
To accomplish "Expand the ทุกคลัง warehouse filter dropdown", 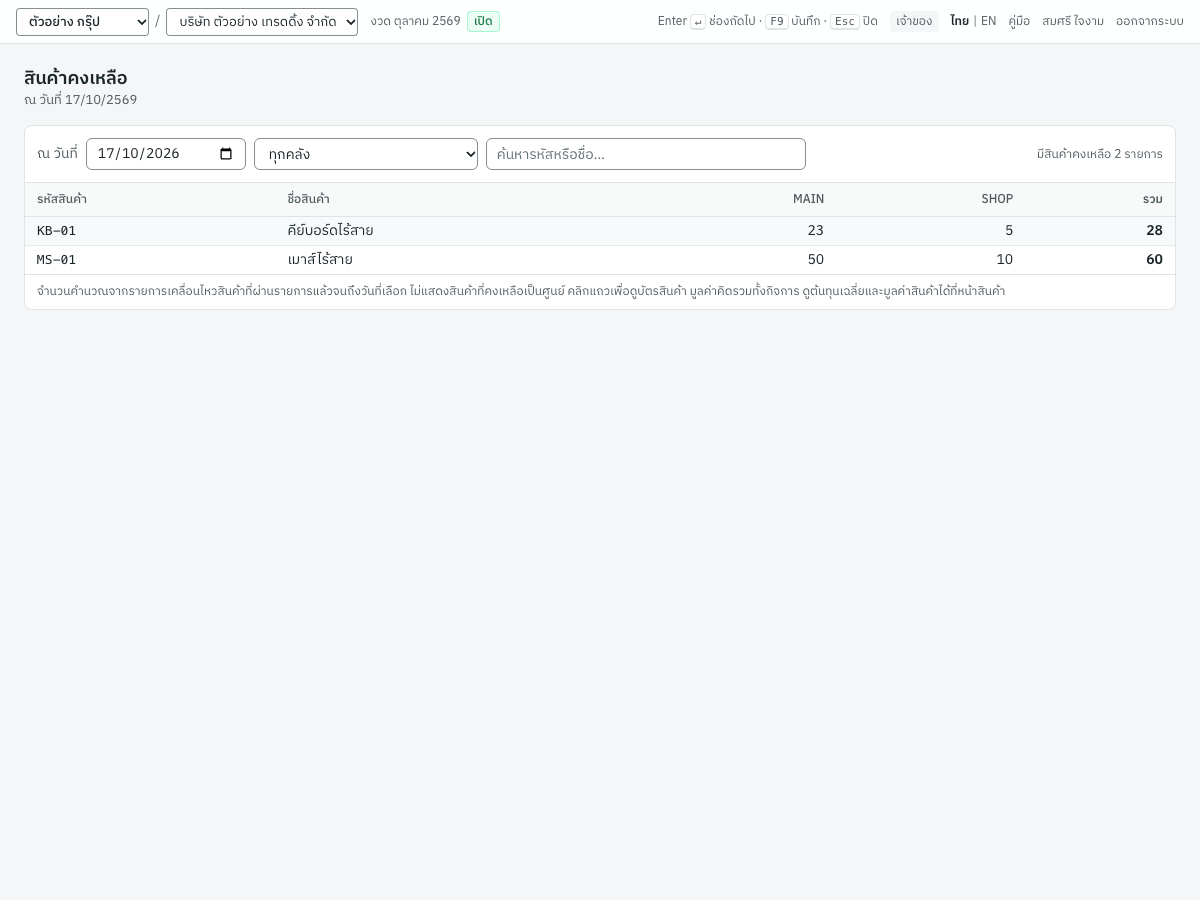I will point(366,154).
